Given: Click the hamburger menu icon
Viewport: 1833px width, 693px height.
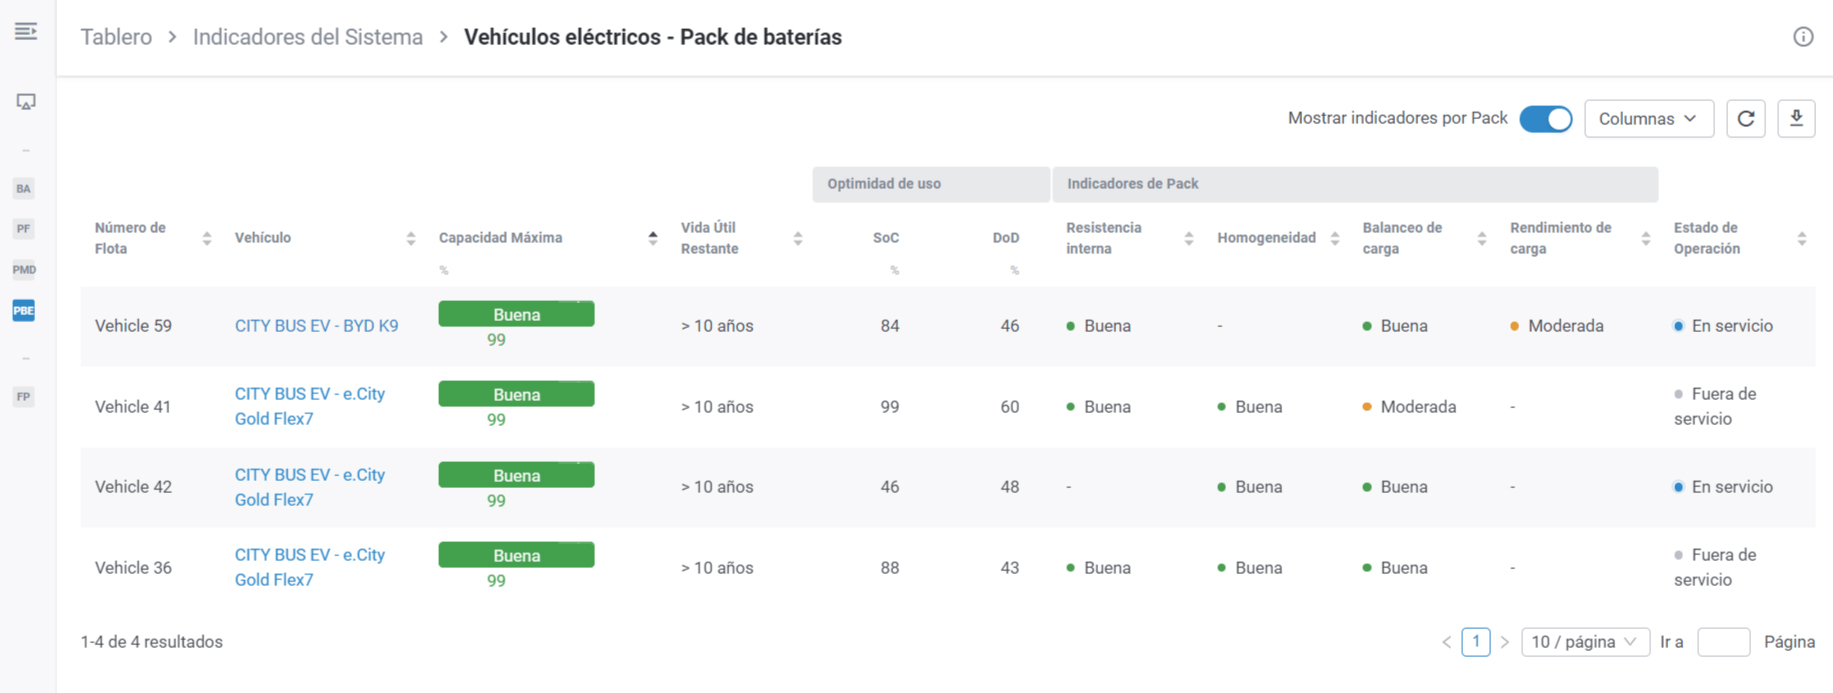Looking at the screenshot, I should tap(26, 32).
